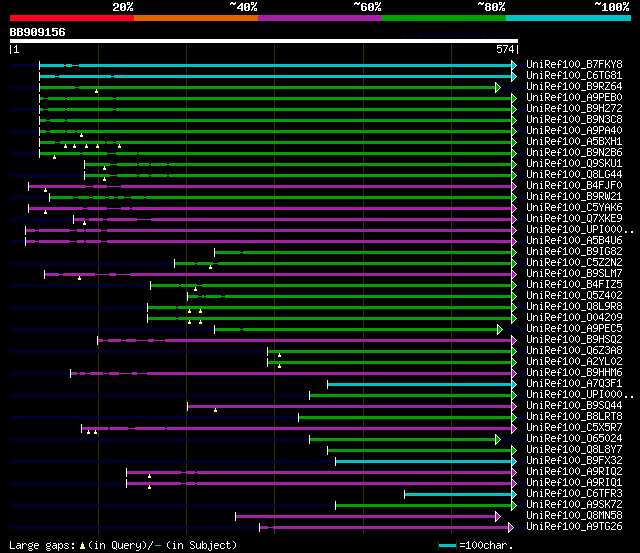Open the UniRef100_A9SK72 label
Screen dimensions: 640x553
click(x=574, y=505)
